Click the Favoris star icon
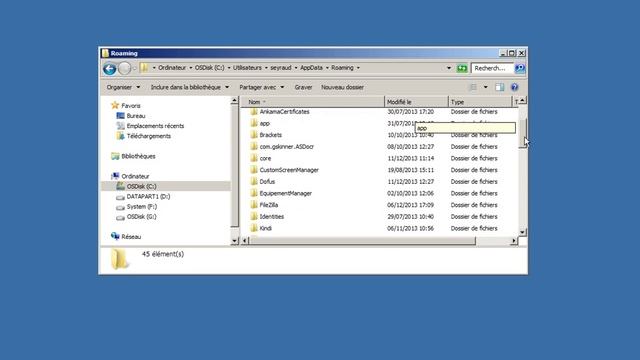The image size is (640, 360). (115, 105)
